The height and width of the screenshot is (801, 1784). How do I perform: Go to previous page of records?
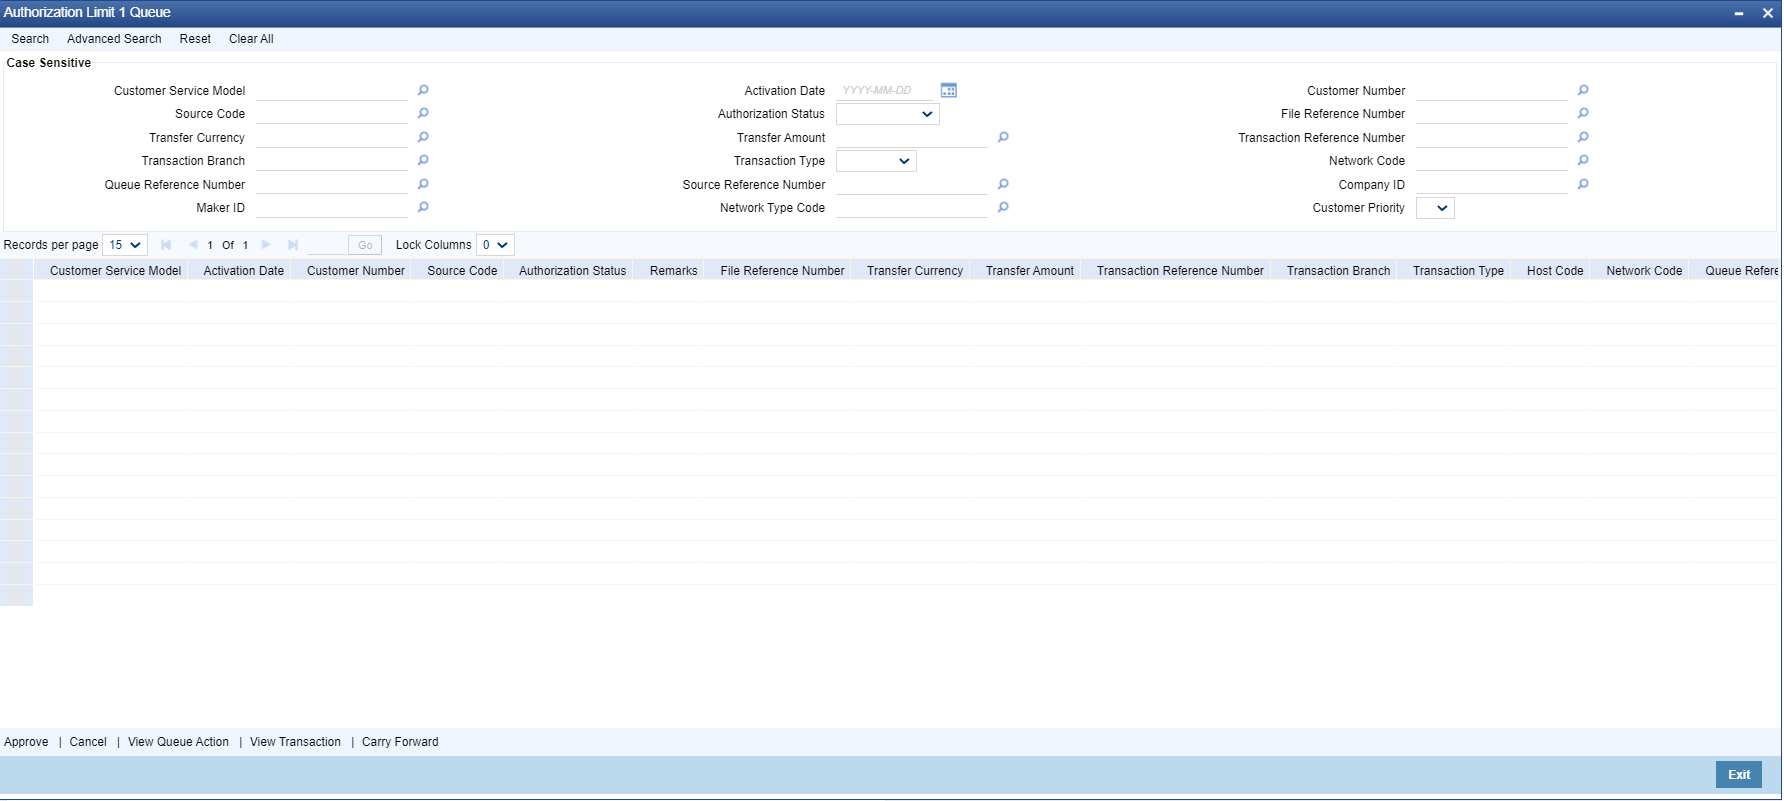193,245
